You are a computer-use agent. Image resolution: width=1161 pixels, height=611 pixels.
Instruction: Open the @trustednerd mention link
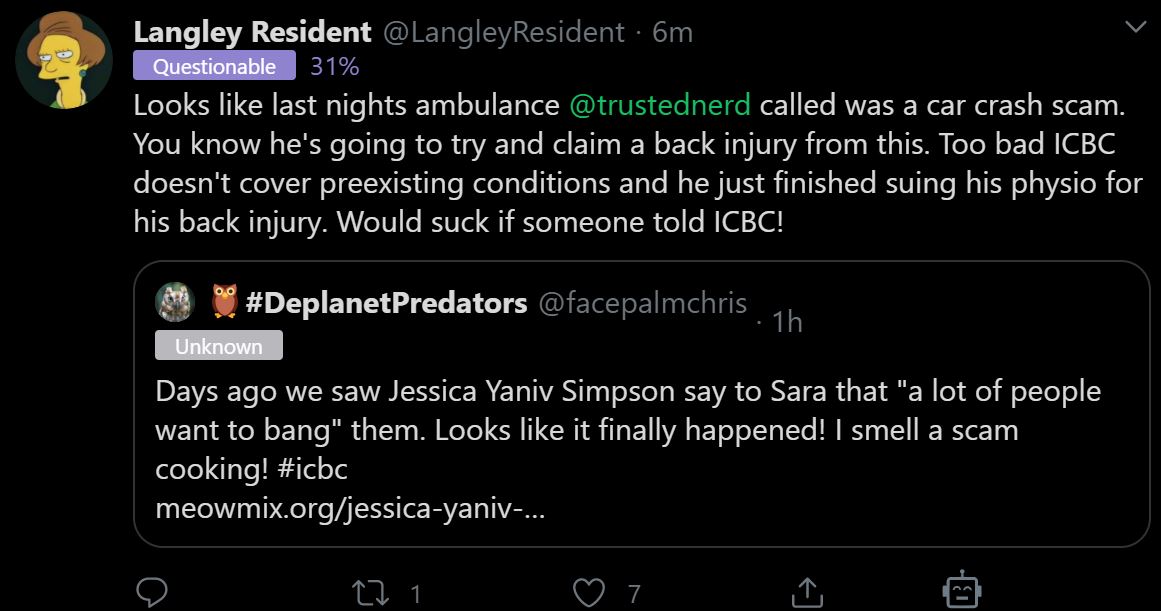pyautogui.click(x=660, y=105)
